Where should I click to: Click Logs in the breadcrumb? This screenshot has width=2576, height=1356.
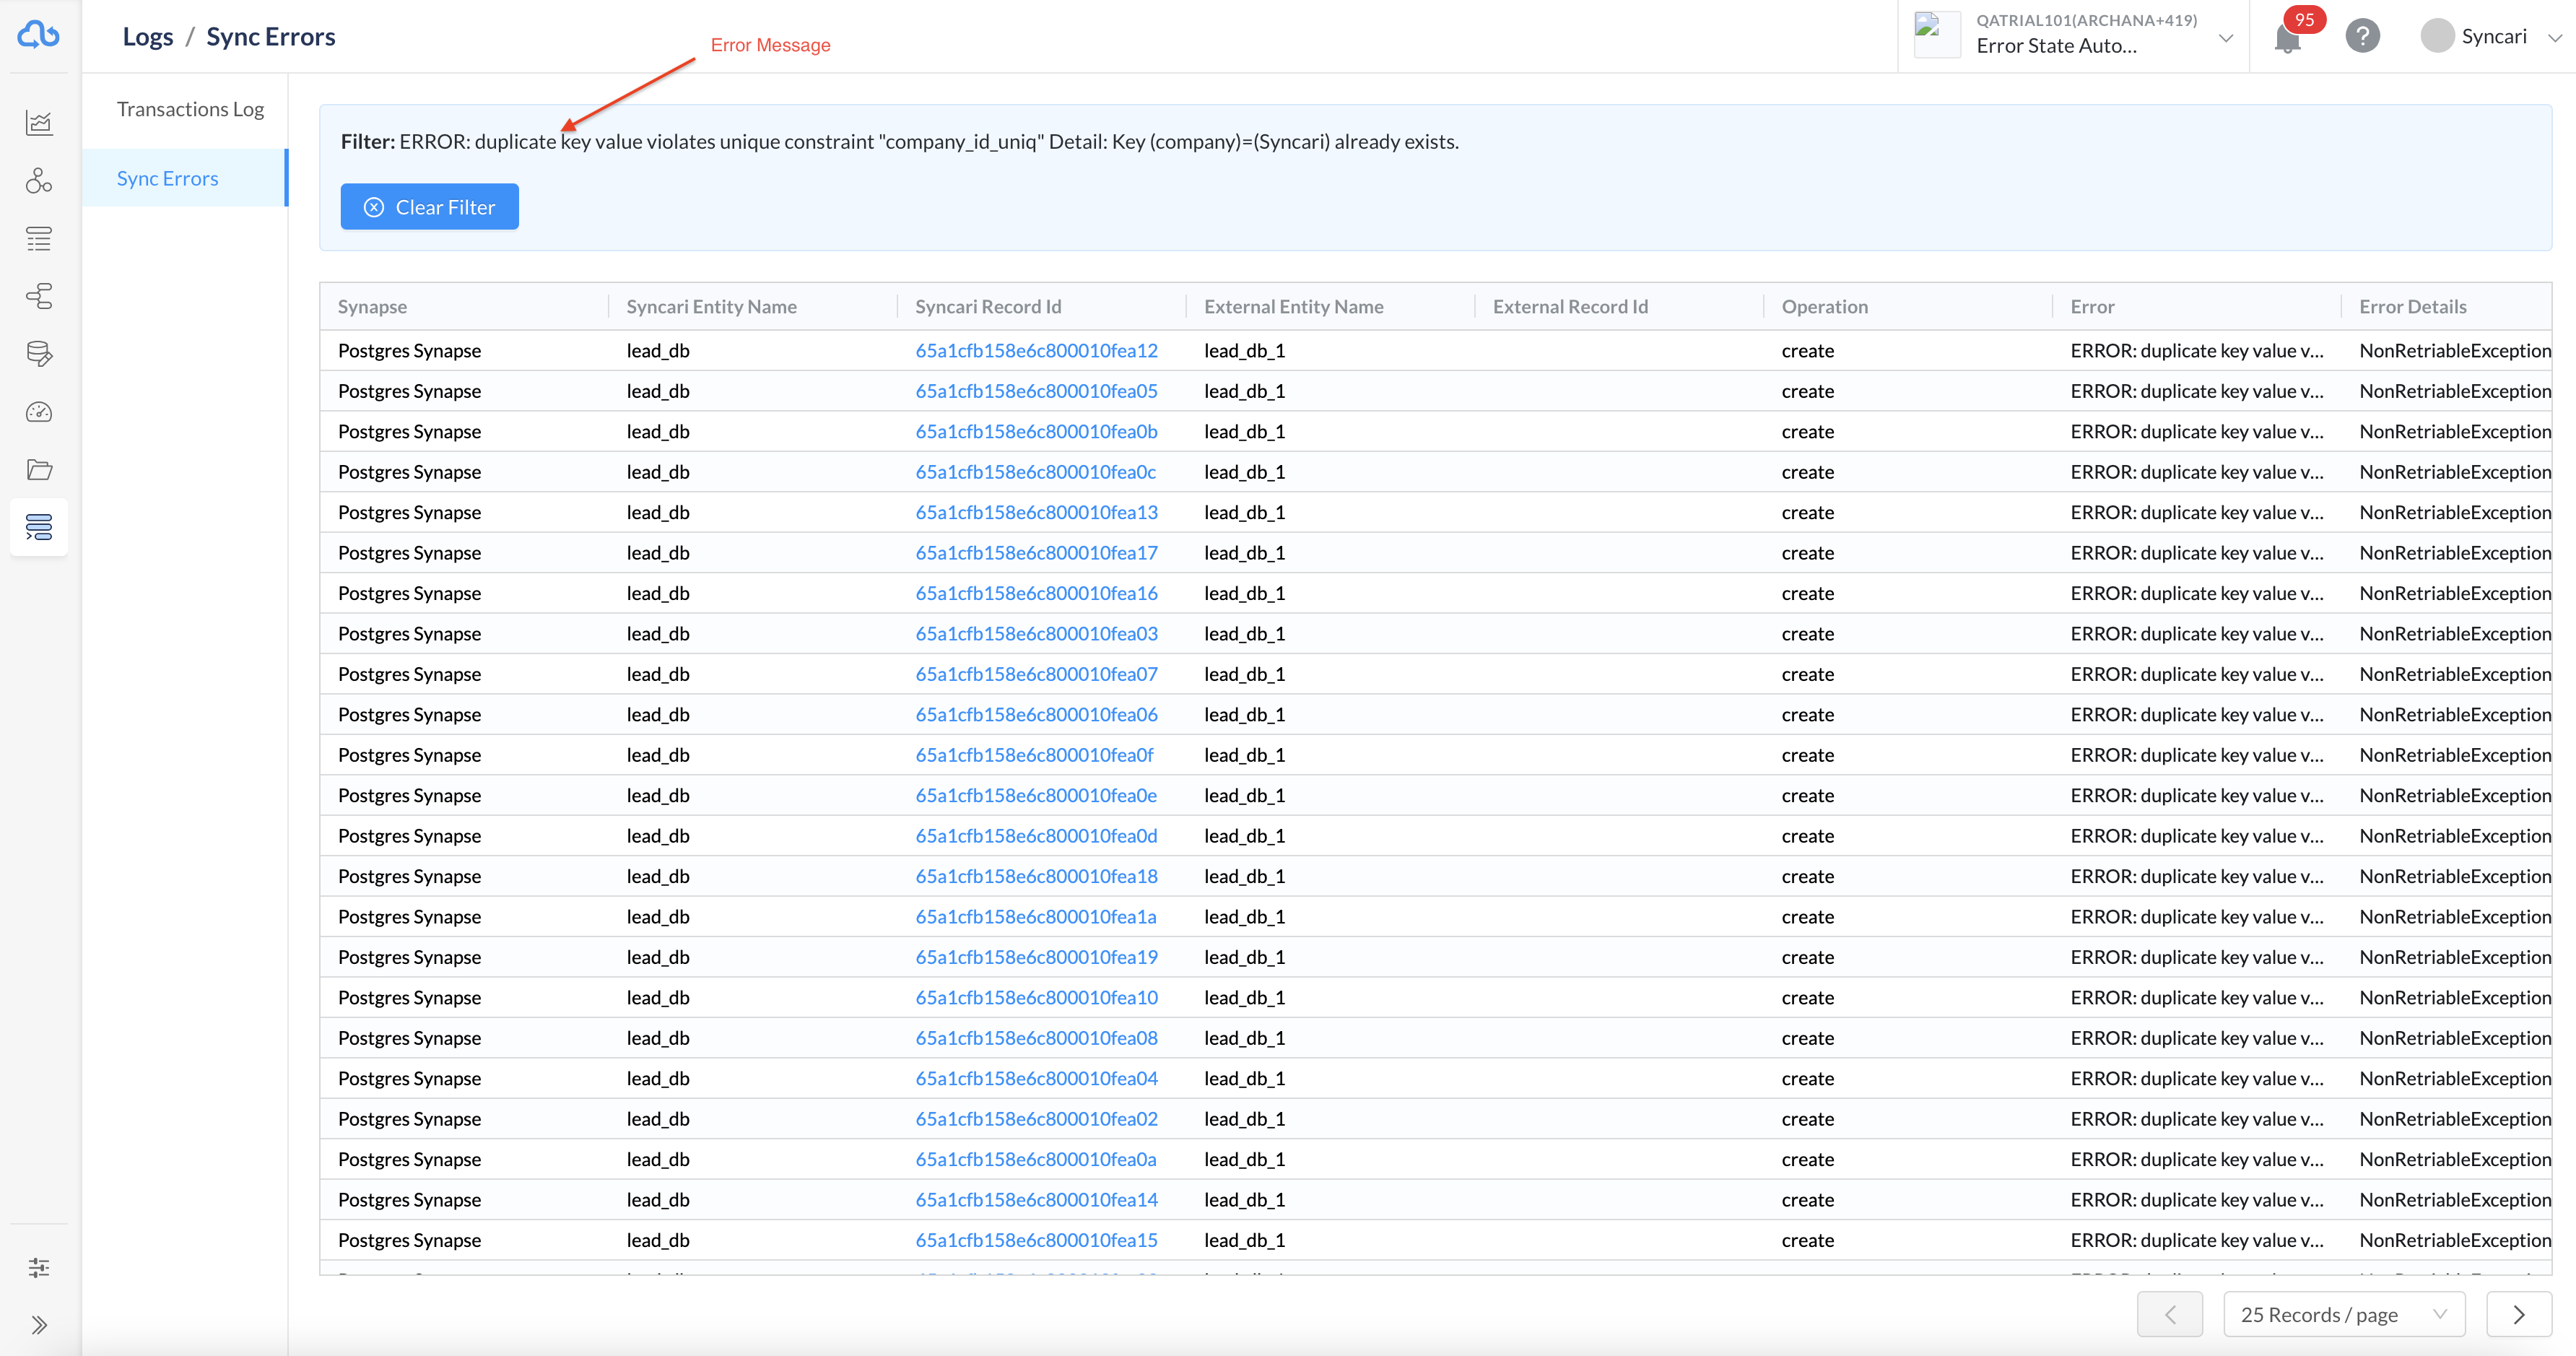click(148, 36)
